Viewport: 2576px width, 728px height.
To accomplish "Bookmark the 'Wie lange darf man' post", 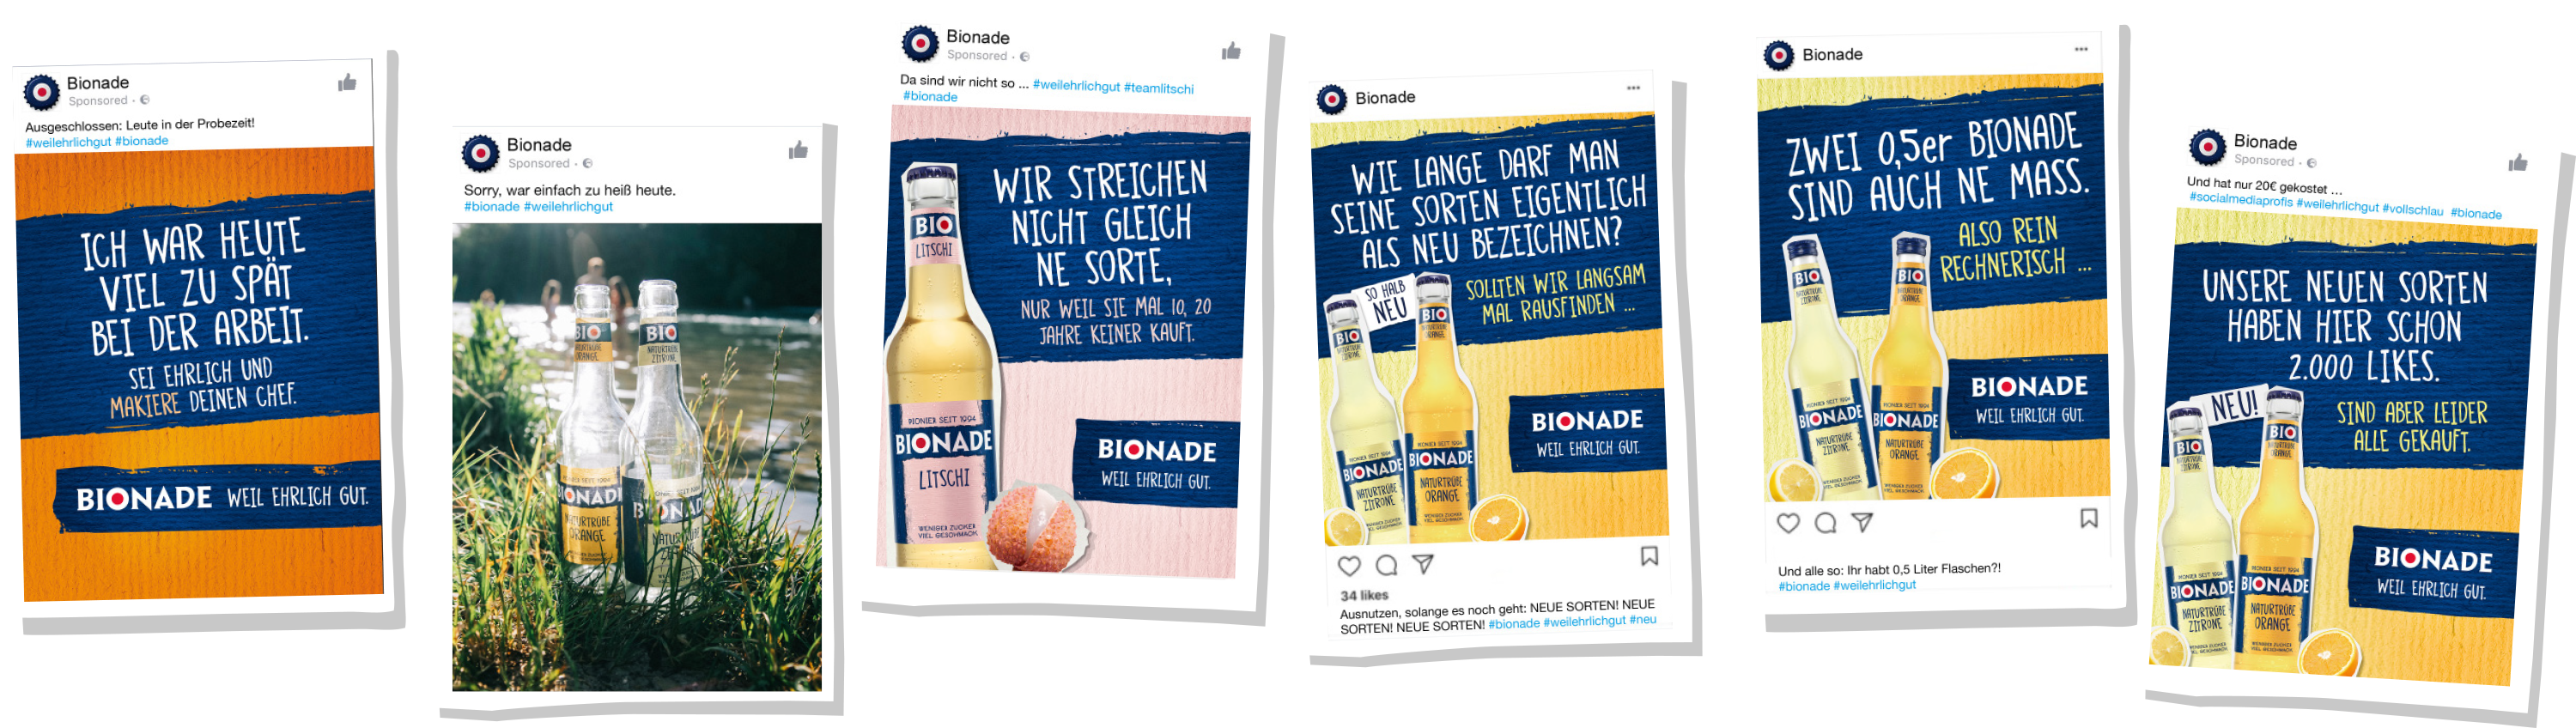I will pos(1650,556).
